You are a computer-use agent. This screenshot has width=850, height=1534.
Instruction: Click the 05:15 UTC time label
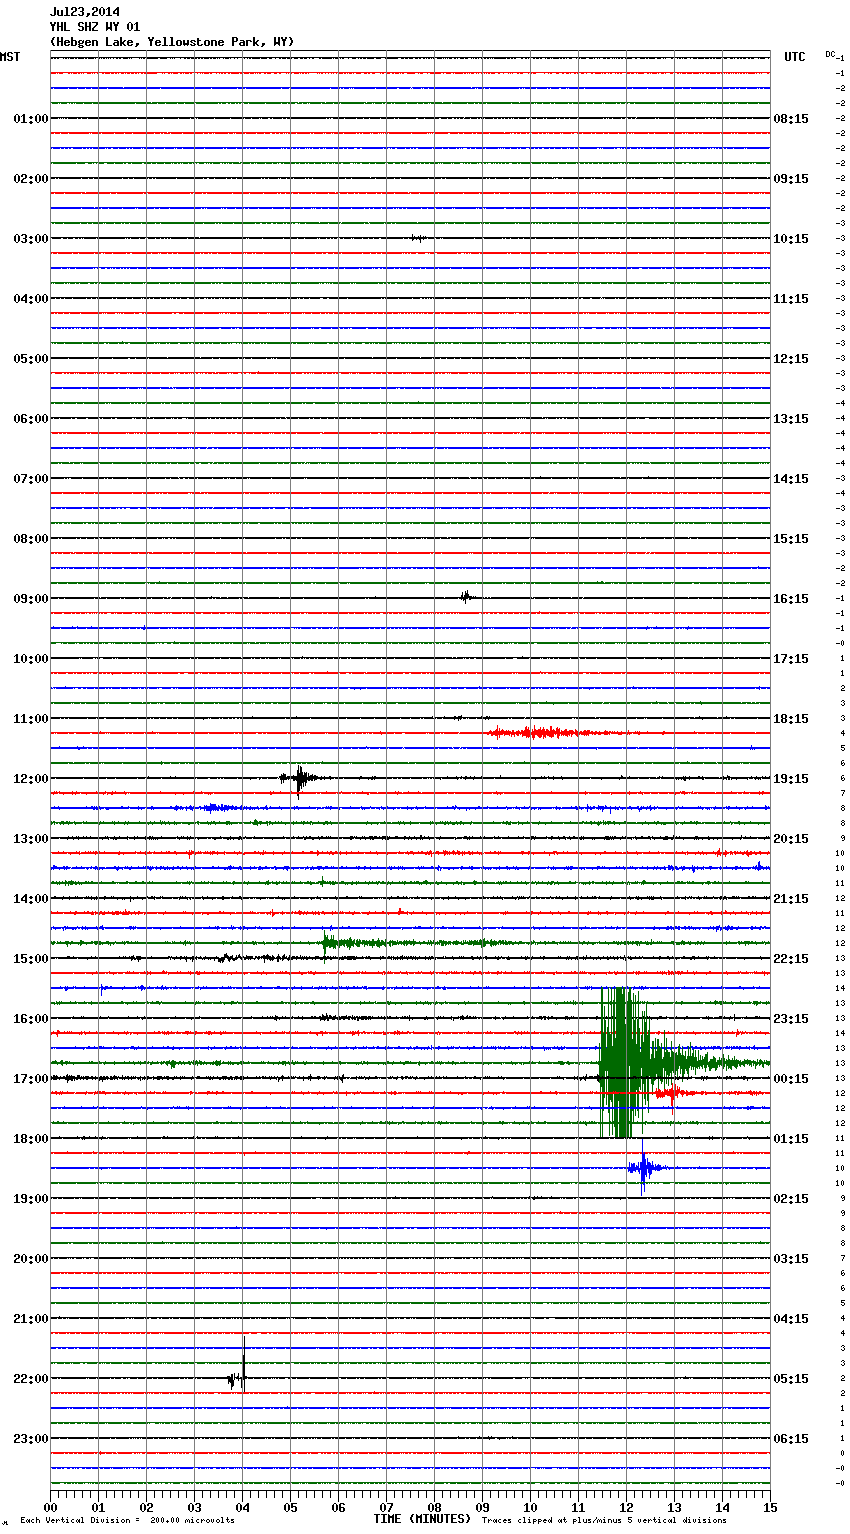[x=791, y=1379]
